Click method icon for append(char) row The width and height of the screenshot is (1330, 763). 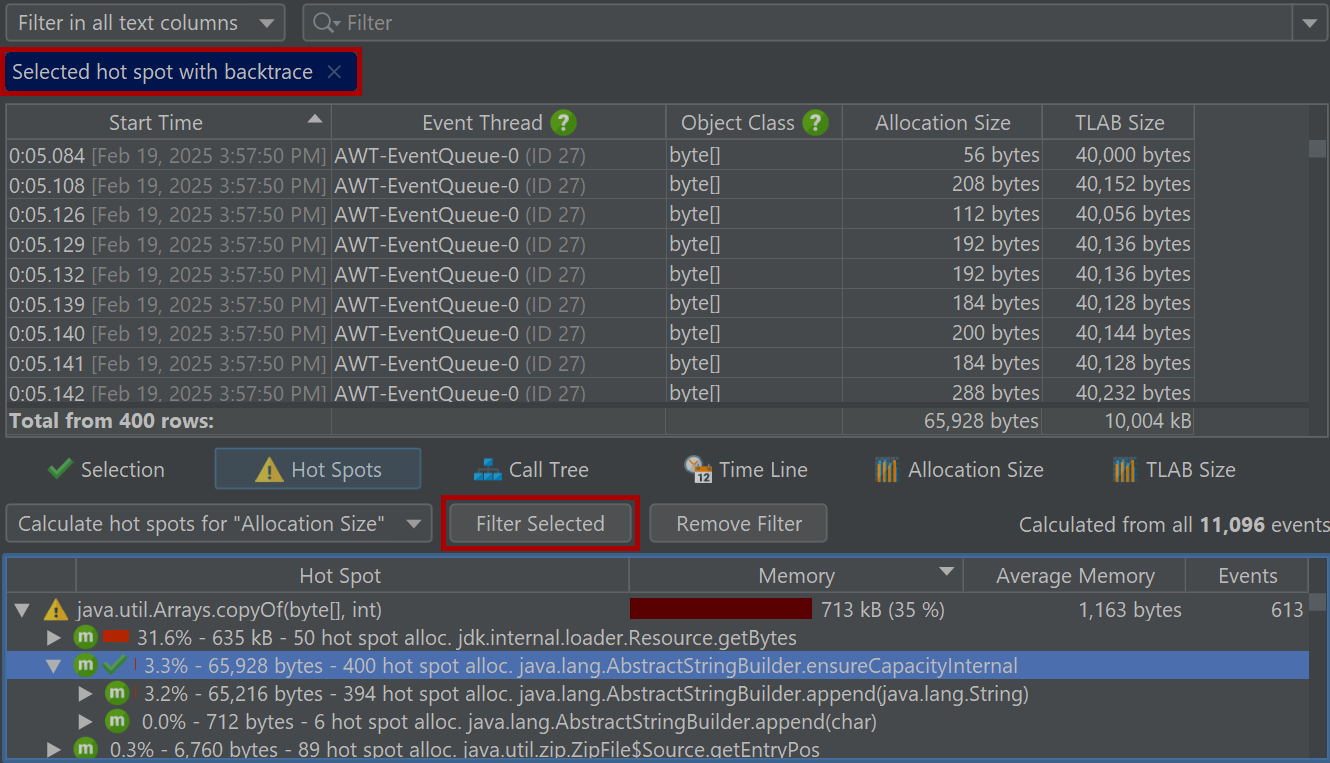pyautogui.click(x=117, y=721)
